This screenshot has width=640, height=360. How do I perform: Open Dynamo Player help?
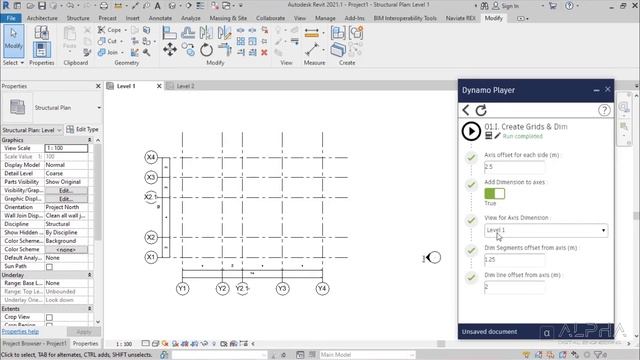pos(604,110)
